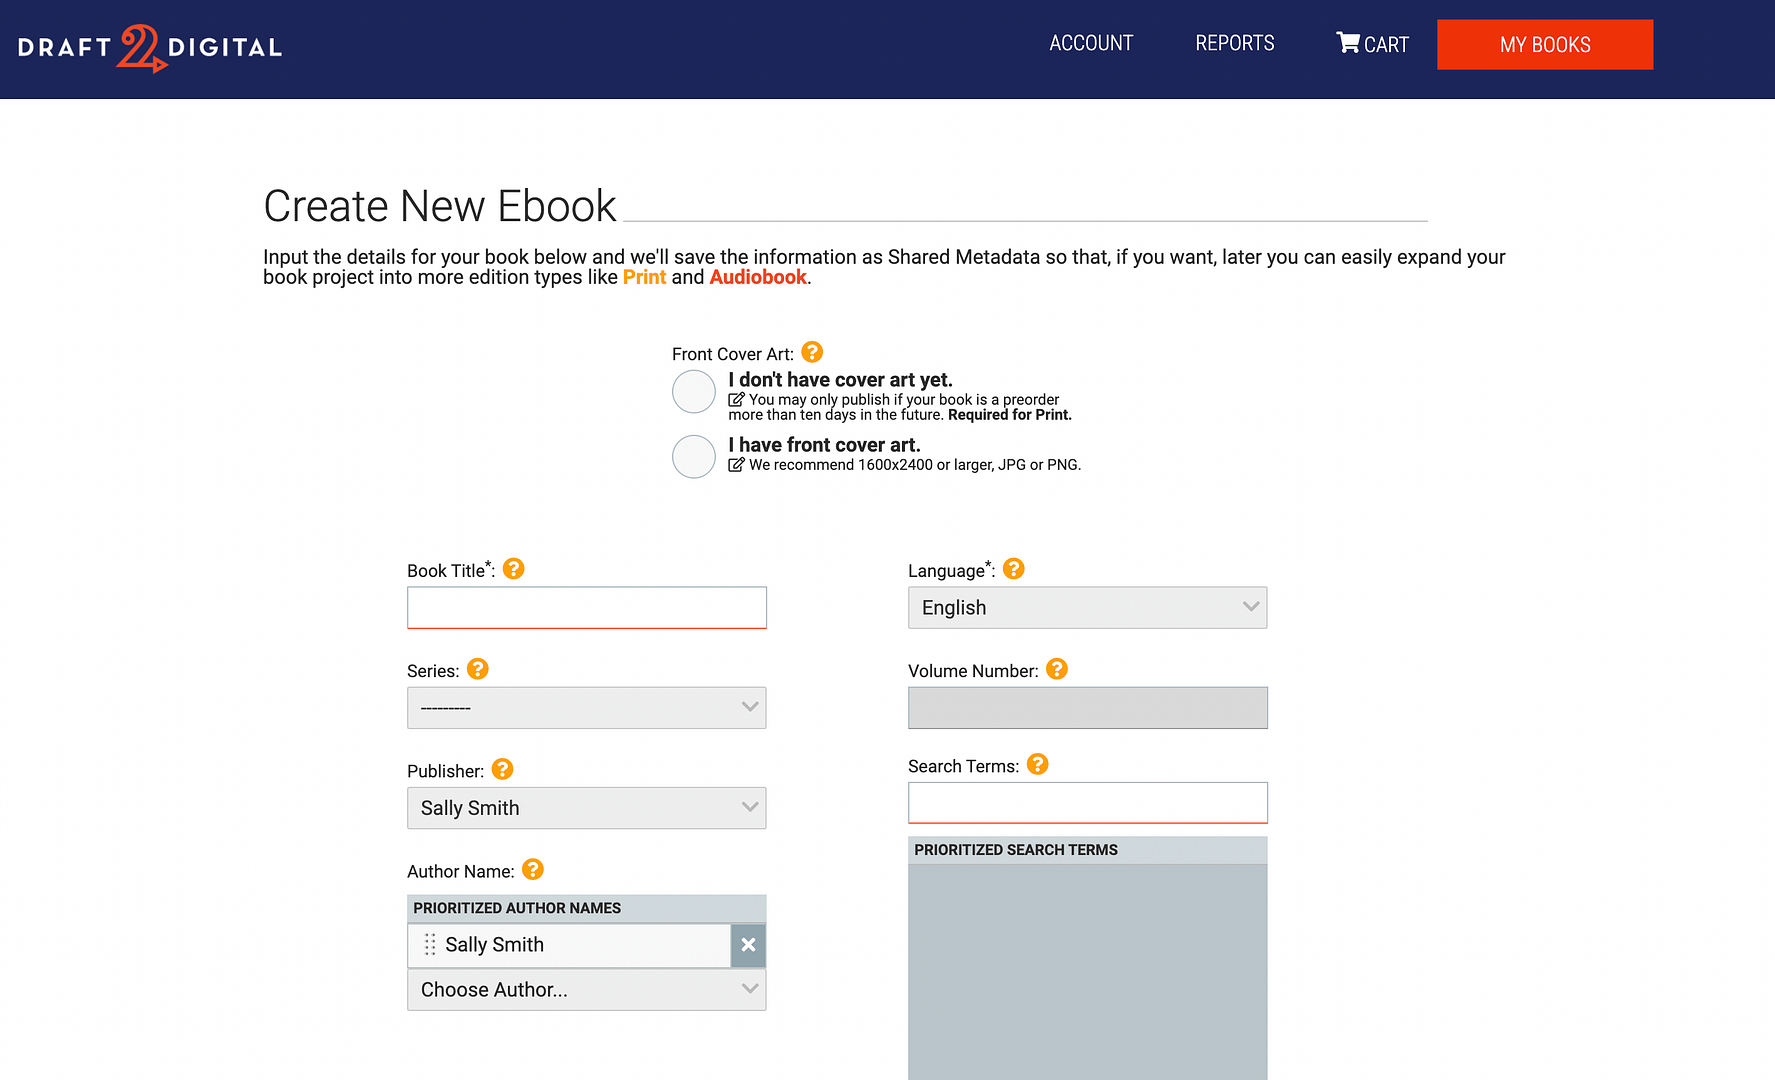Open help icon next to Book Title
Screen dimensions: 1775x1080
pyautogui.click(x=513, y=569)
